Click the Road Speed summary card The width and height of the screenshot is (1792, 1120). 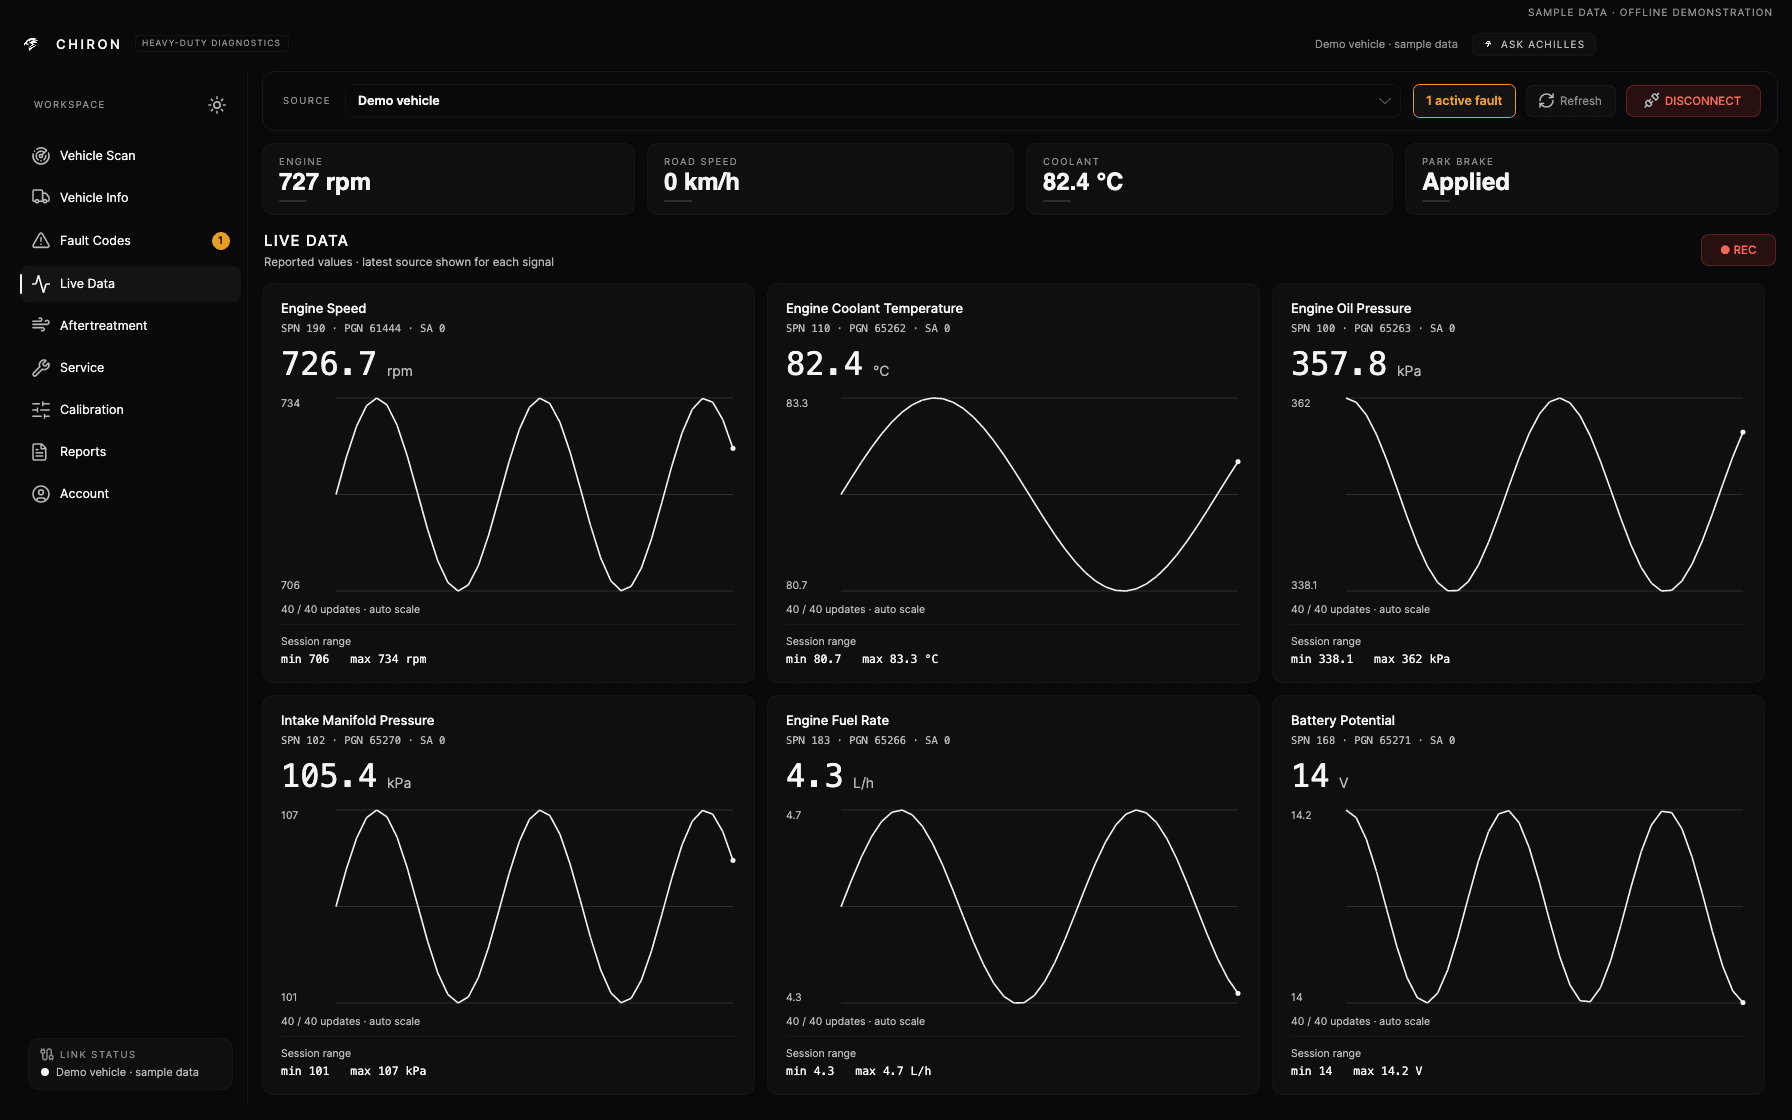pyautogui.click(x=830, y=179)
